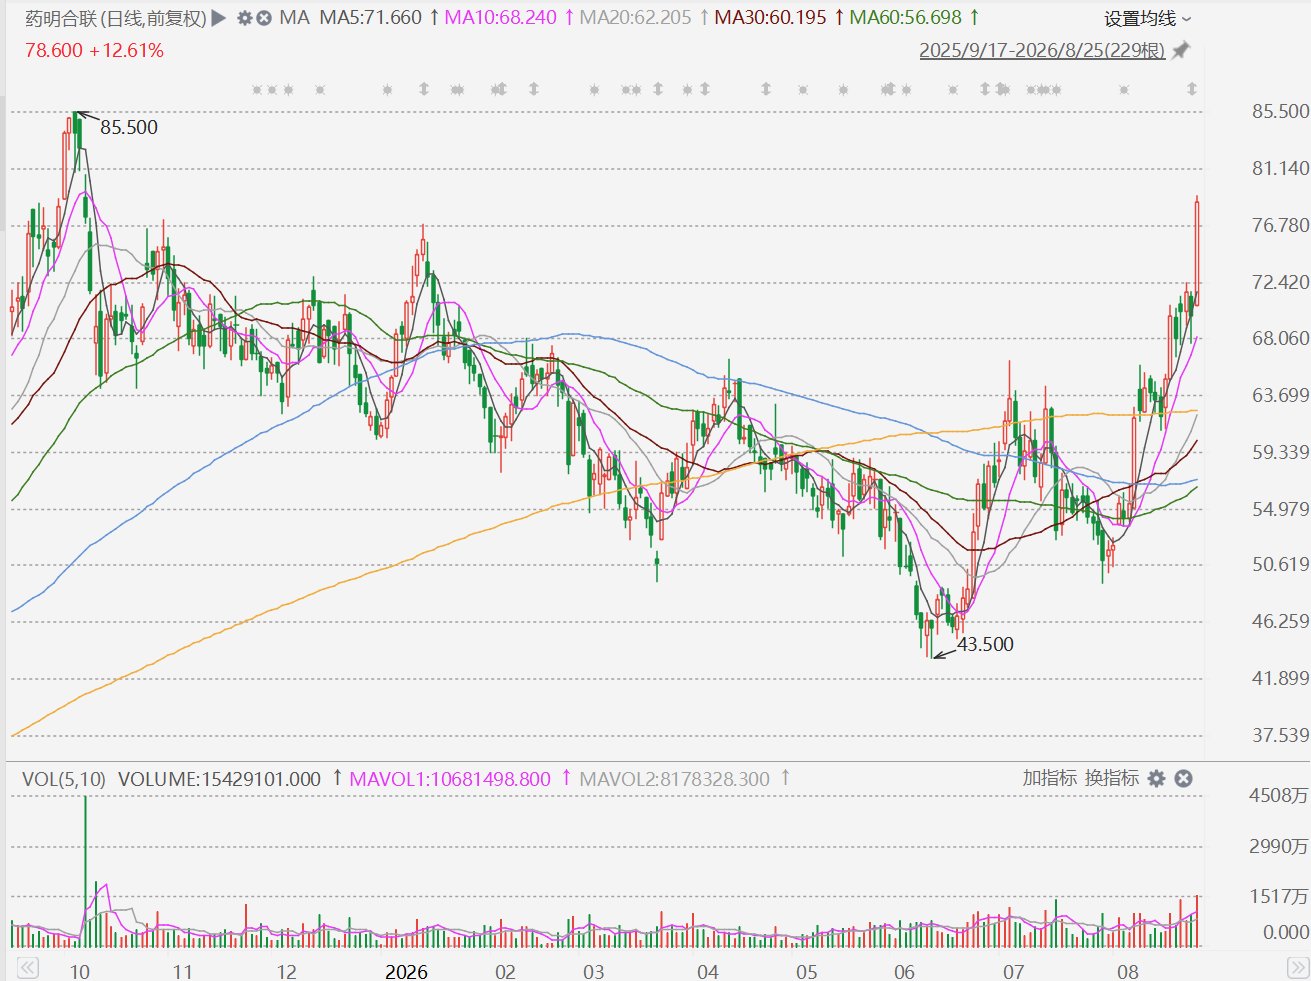Click the 药明合联(日线,前复权) title
Image resolution: width=1311 pixels, height=981 pixels.
pyautogui.click(x=116, y=18)
